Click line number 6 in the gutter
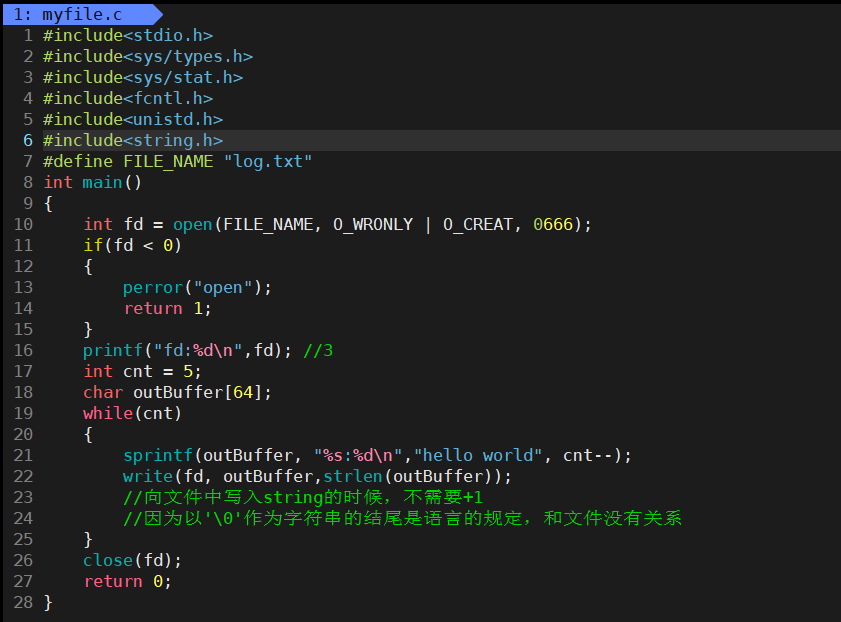The width and height of the screenshot is (841, 622). click(28, 141)
